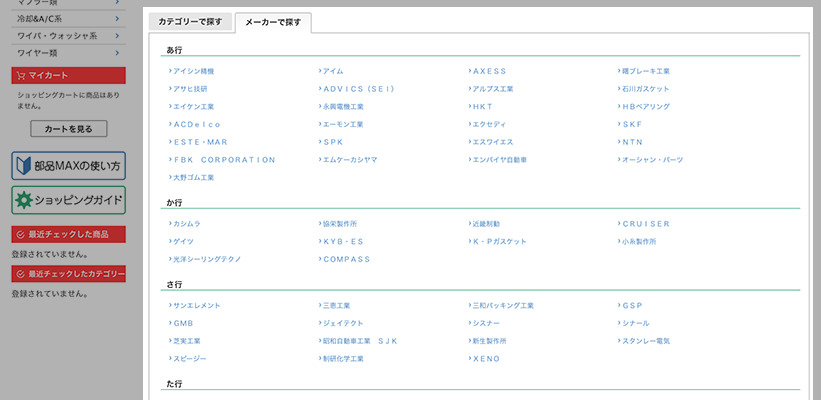This screenshot has height=400, width=821.
Task: Click the cart icon in マイカート header
Action: (21, 75)
